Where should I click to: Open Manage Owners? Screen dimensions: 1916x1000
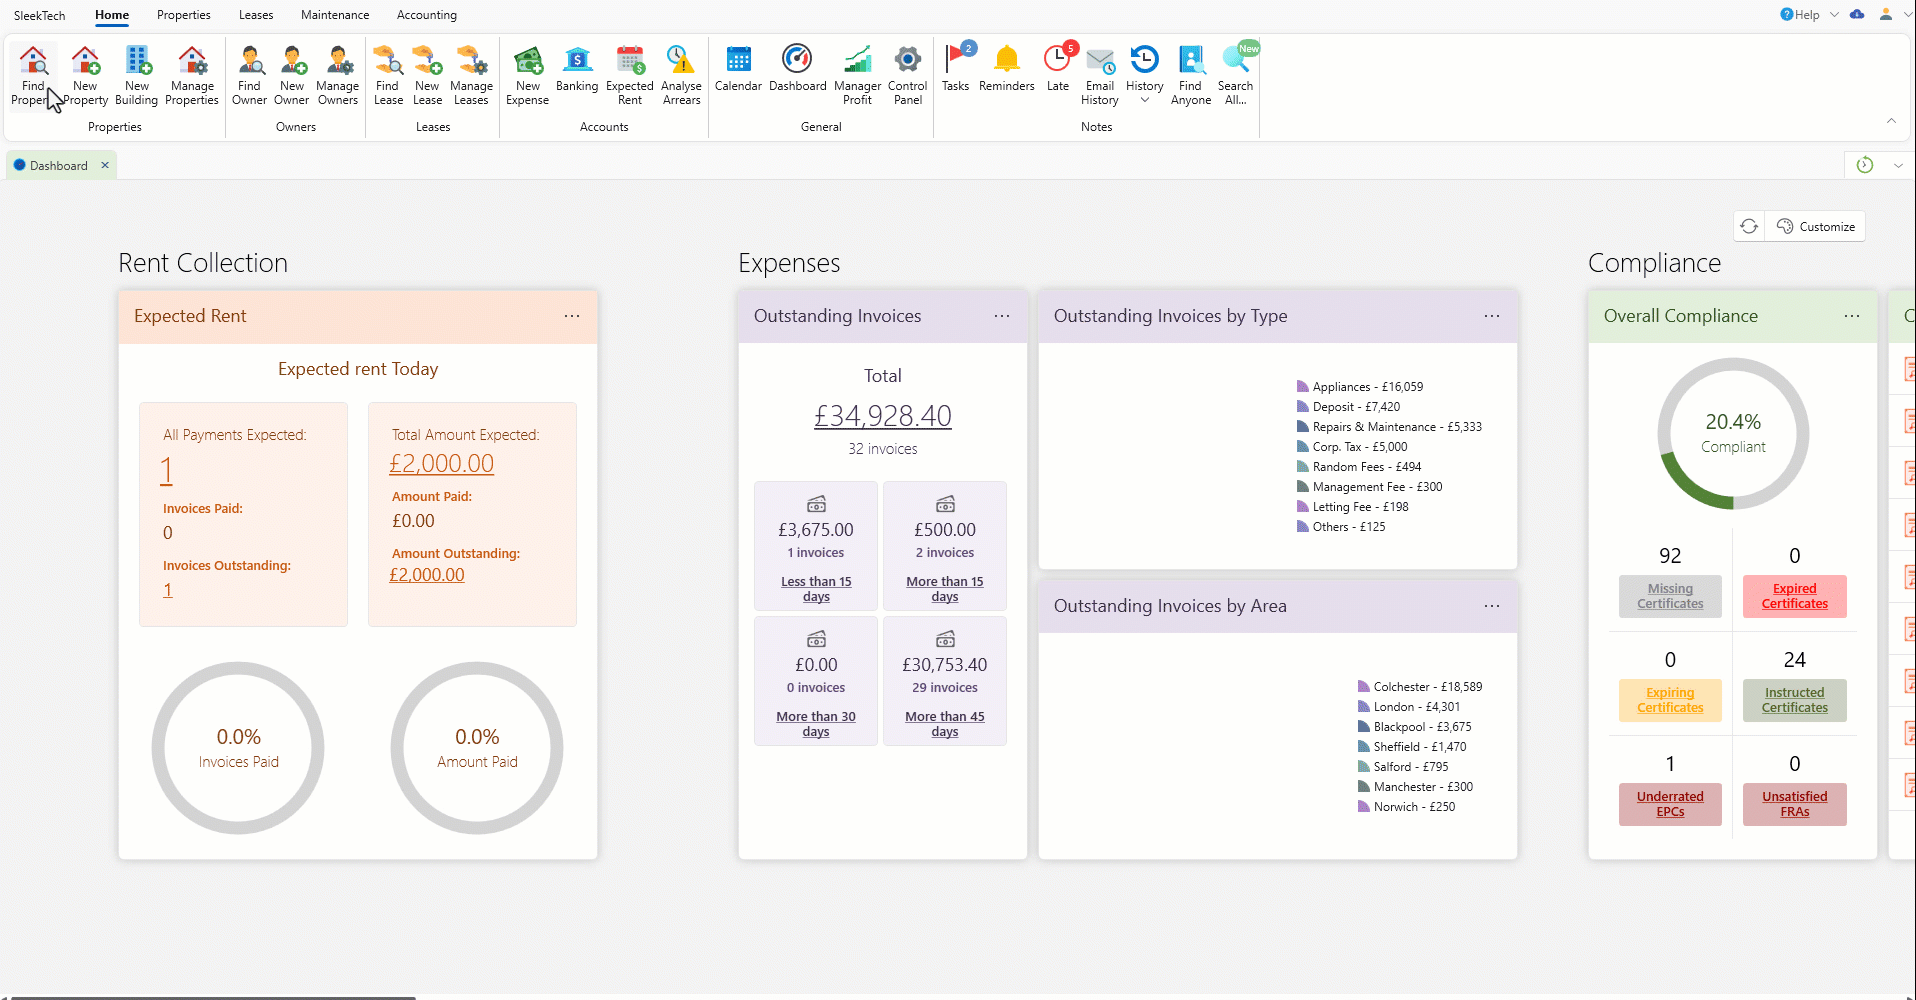[x=338, y=75]
